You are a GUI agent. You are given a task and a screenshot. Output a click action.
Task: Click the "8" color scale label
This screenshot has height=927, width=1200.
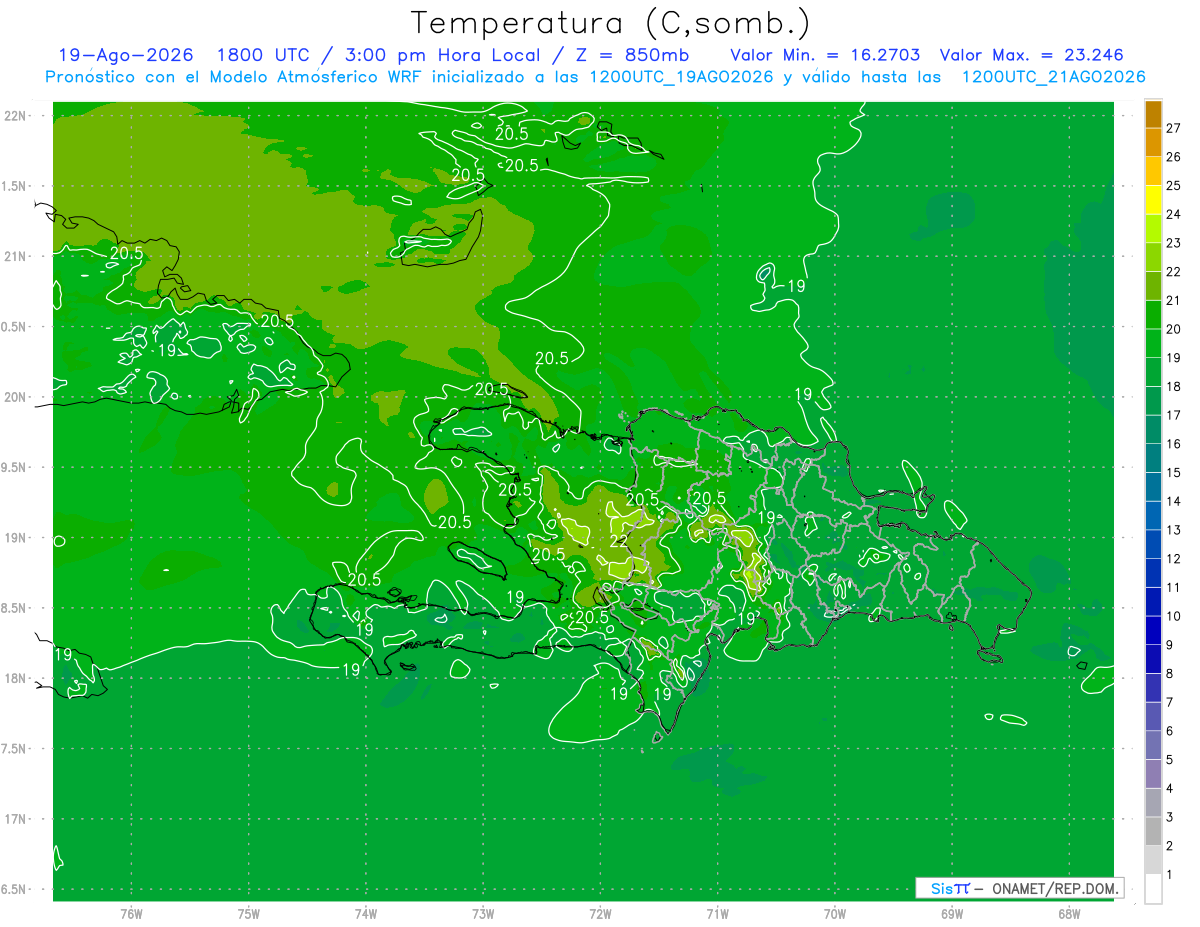coord(1171,674)
